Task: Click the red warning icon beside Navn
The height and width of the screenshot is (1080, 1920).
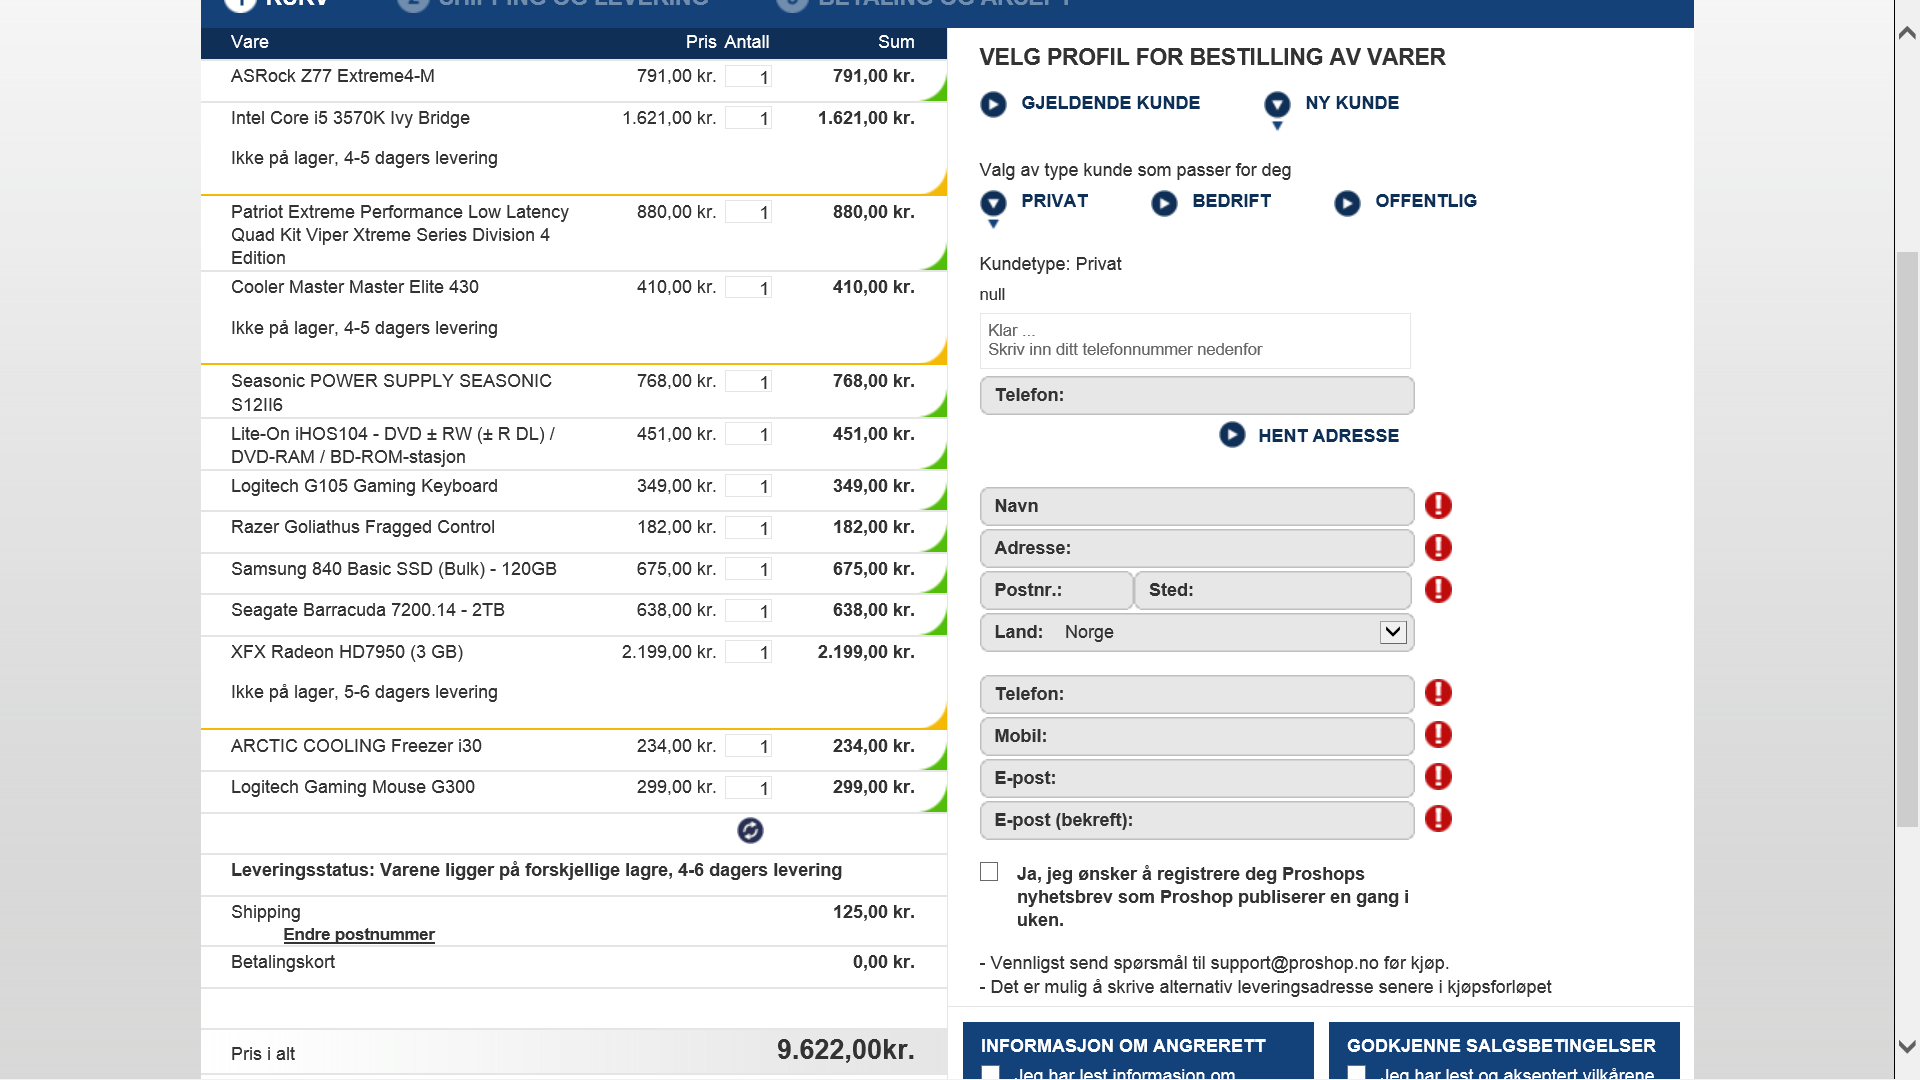Action: (x=1438, y=506)
